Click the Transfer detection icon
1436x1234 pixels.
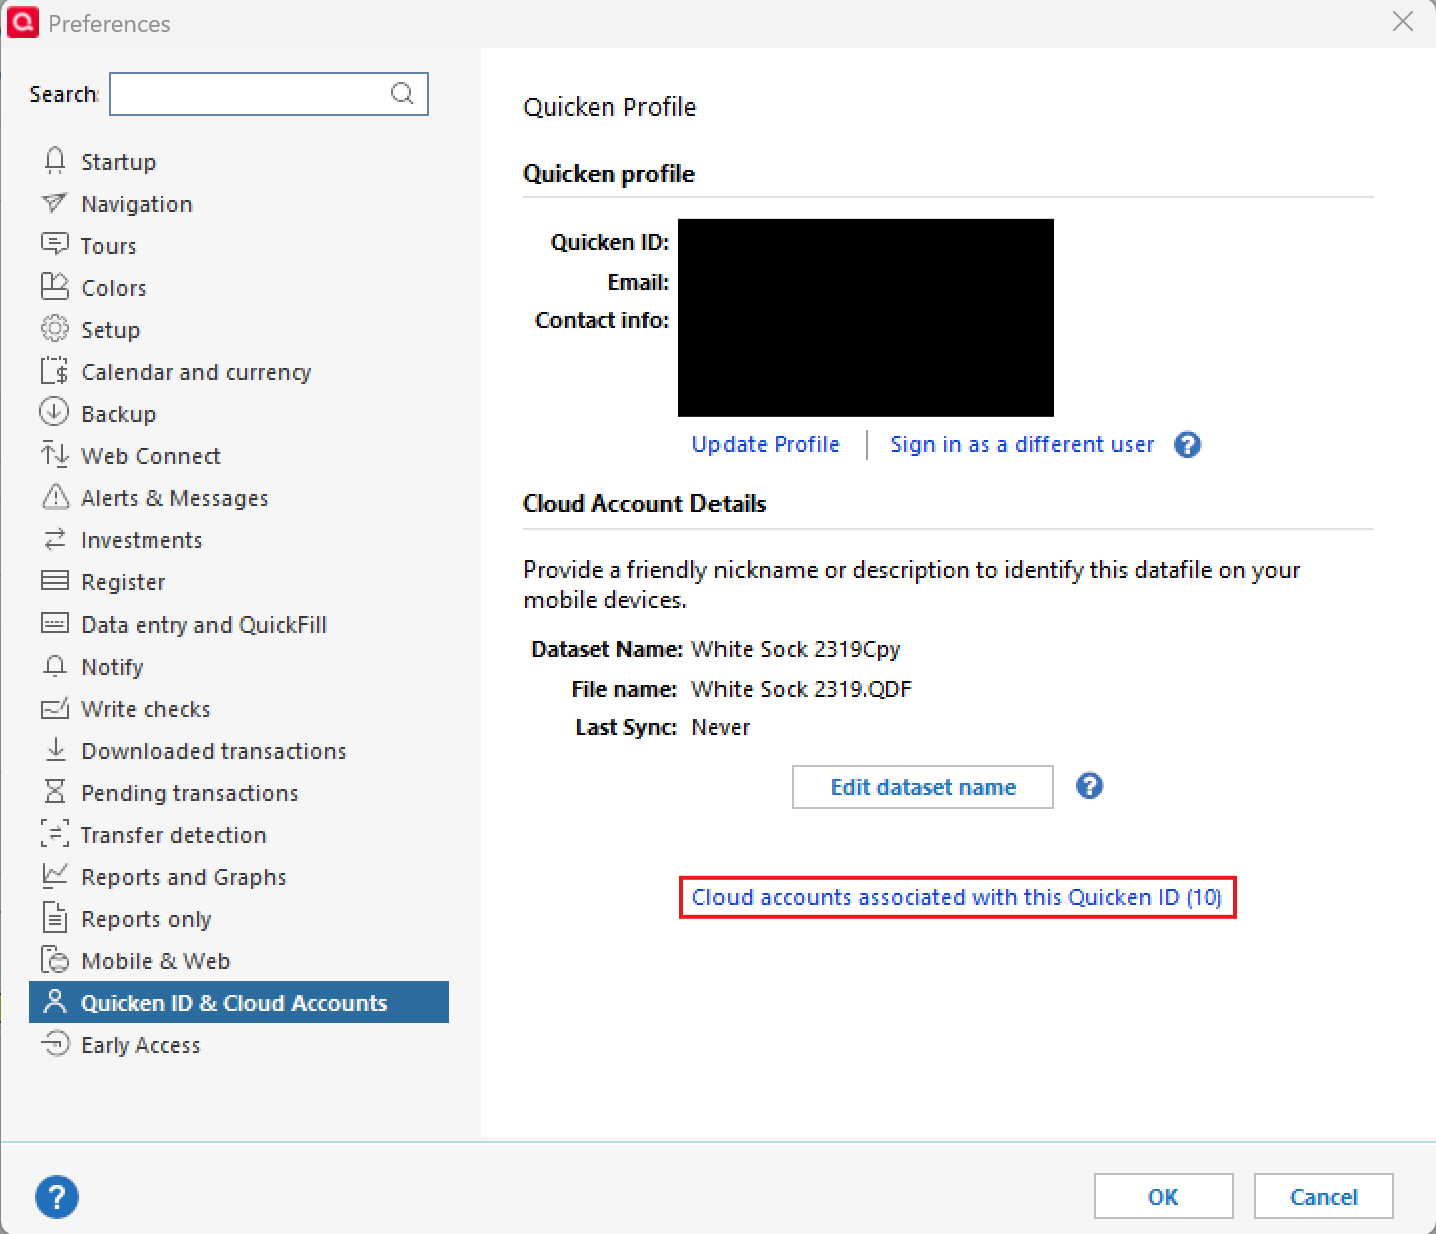[55, 834]
